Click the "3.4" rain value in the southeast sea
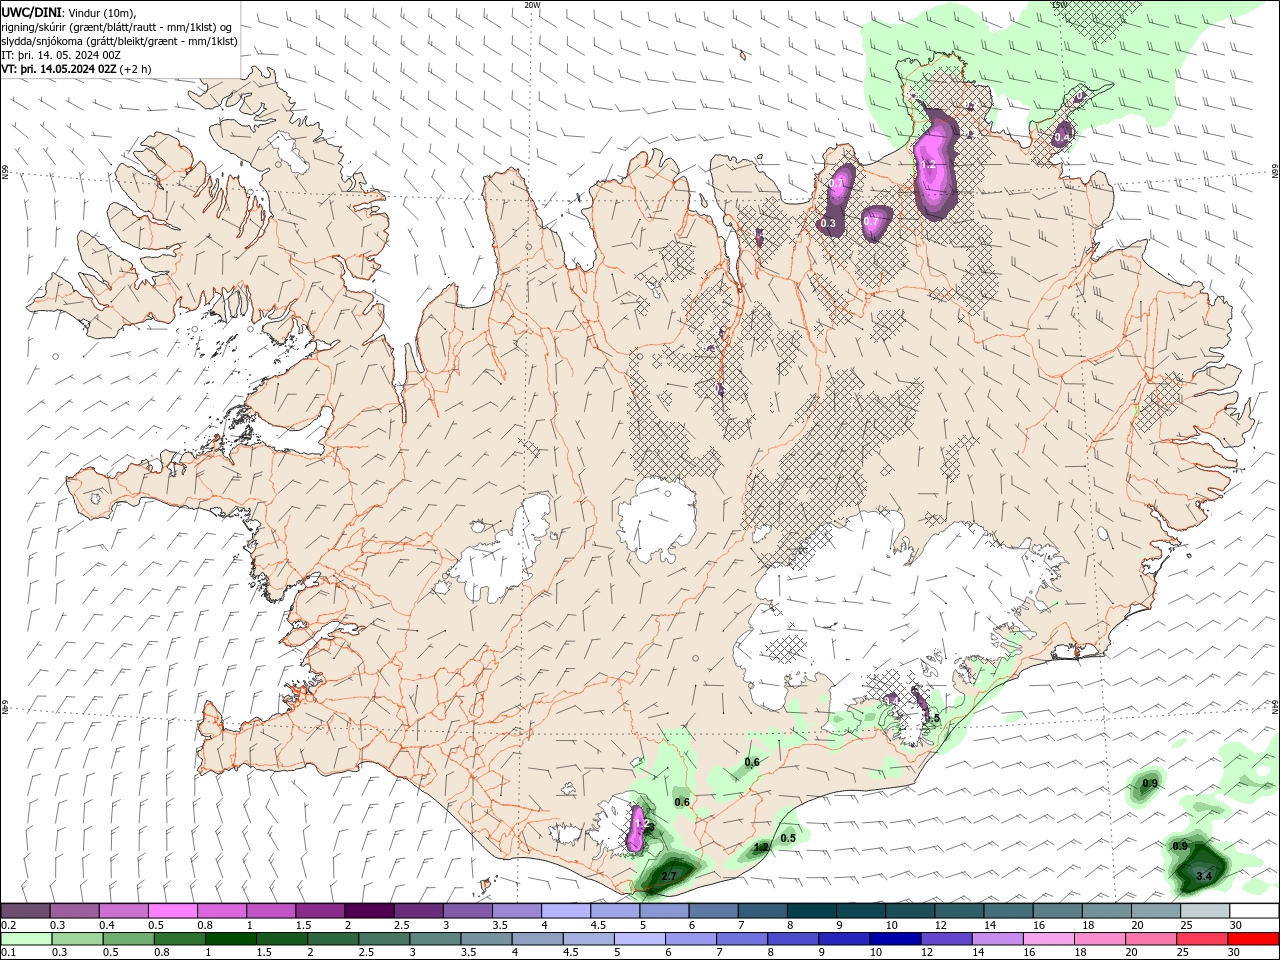This screenshot has height=960, width=1280. [1204, 876]
